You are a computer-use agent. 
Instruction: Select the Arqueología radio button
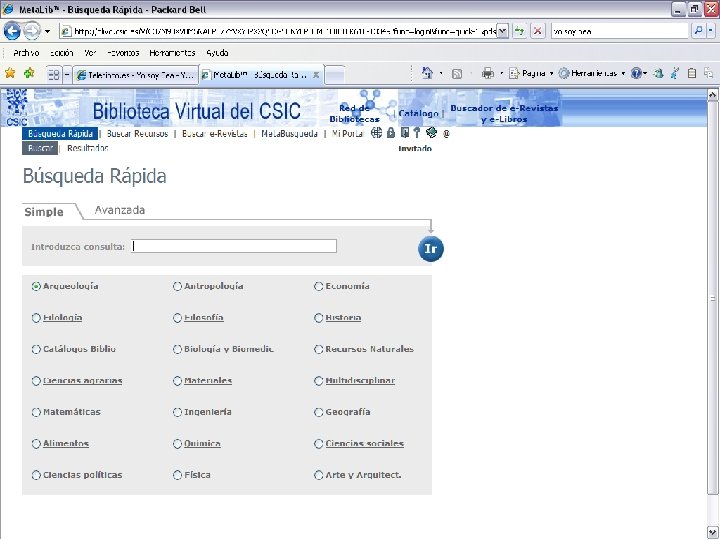pyautogui.click(x=36, y=287)
